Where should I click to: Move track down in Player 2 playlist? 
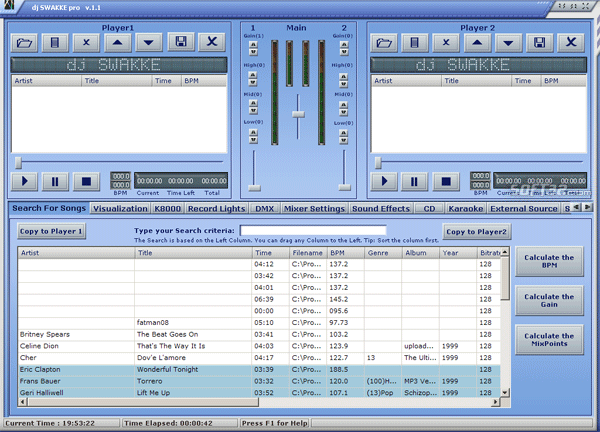pyautogui.click(x=508, y=42)
